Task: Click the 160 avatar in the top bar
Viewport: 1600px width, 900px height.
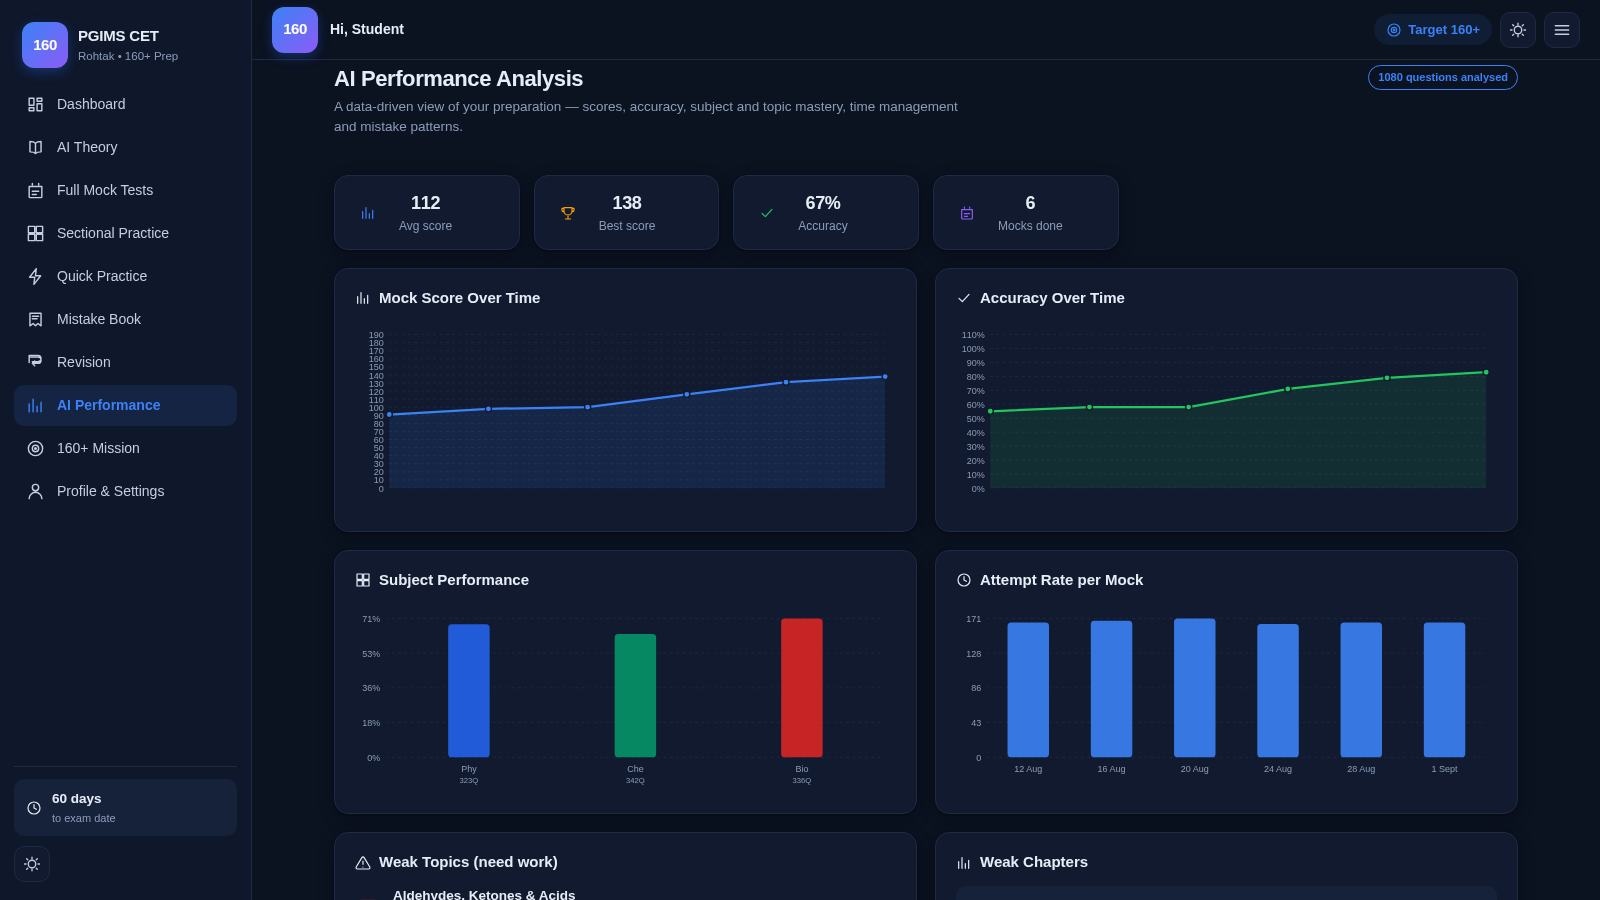Action: 295,30
